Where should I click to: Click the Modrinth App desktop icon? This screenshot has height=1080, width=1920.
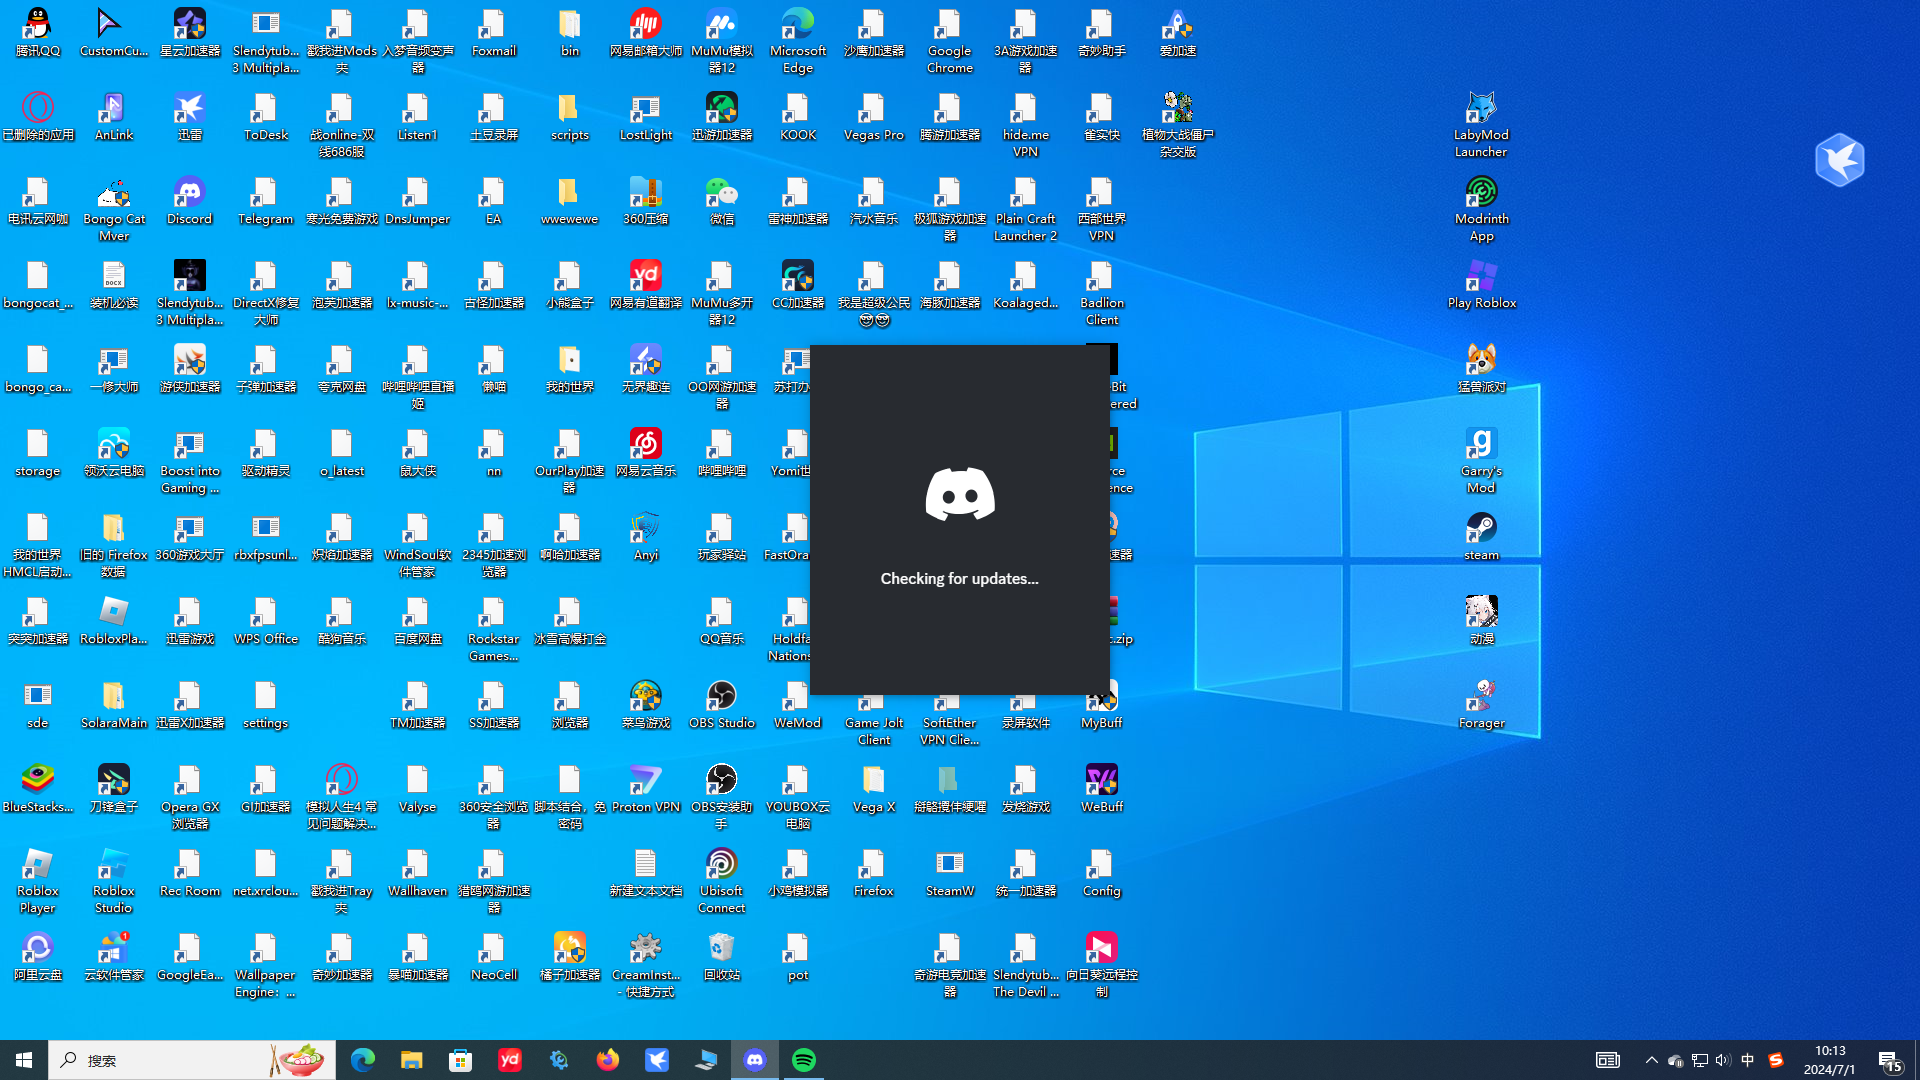click(1482, 209)
